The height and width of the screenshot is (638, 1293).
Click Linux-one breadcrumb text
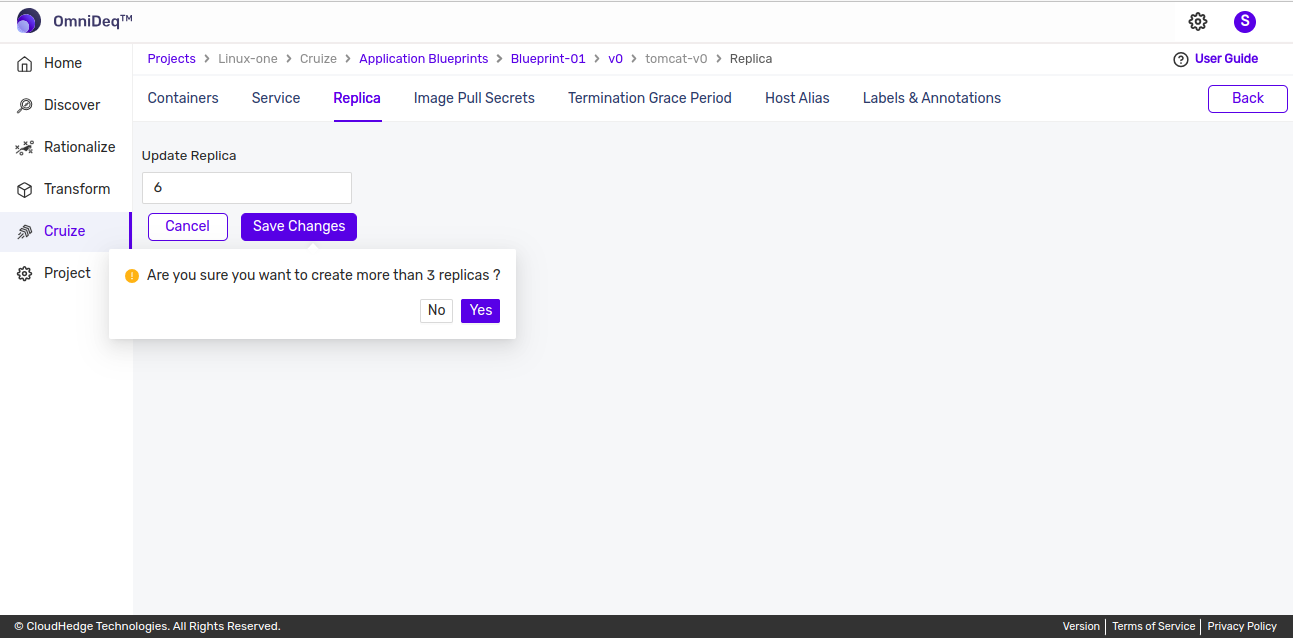(248, 59)
